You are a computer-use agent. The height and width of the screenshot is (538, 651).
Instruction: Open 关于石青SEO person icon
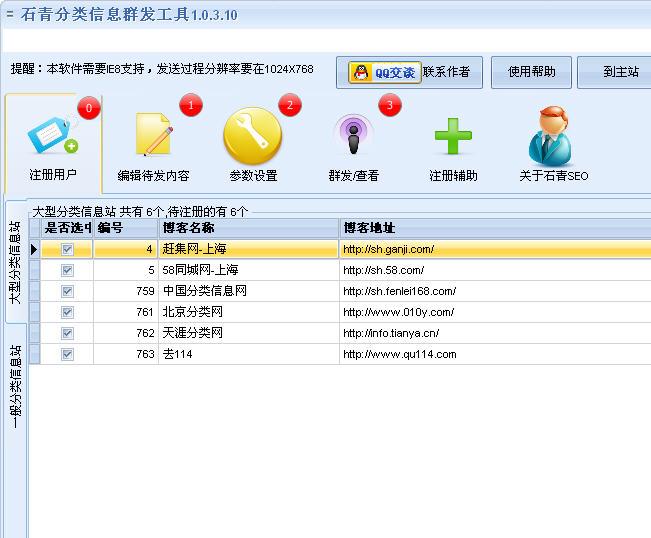[x=550, y=136]
